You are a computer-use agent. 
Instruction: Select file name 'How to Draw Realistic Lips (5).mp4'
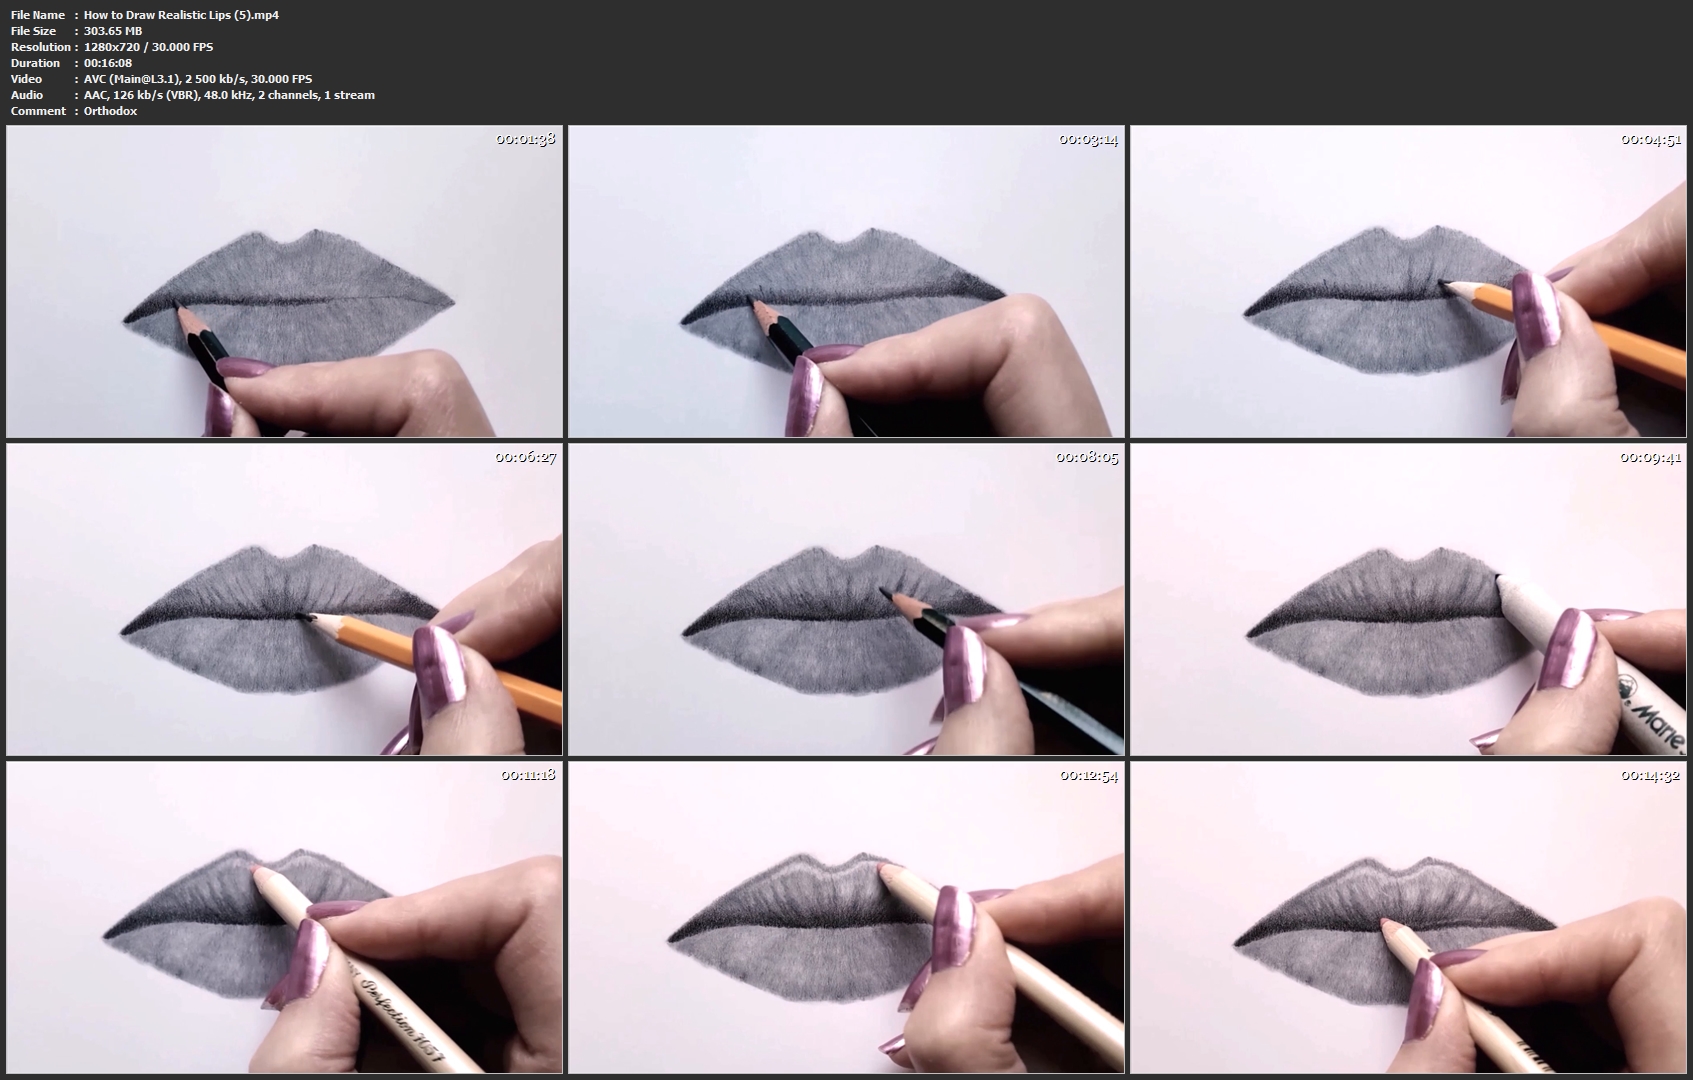(x=181, y=15)
